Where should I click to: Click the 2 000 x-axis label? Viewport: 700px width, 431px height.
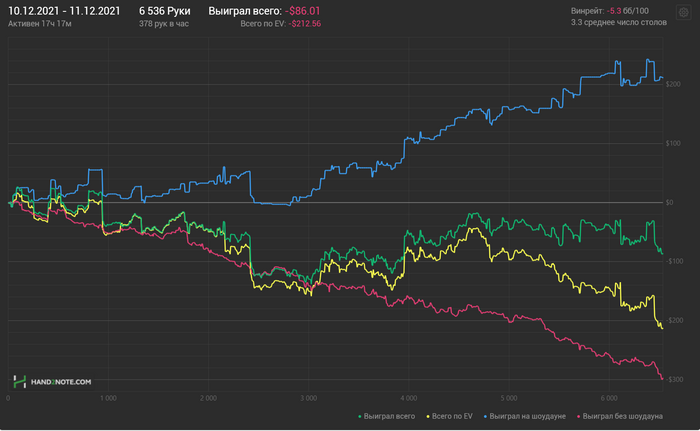point(208,398)
